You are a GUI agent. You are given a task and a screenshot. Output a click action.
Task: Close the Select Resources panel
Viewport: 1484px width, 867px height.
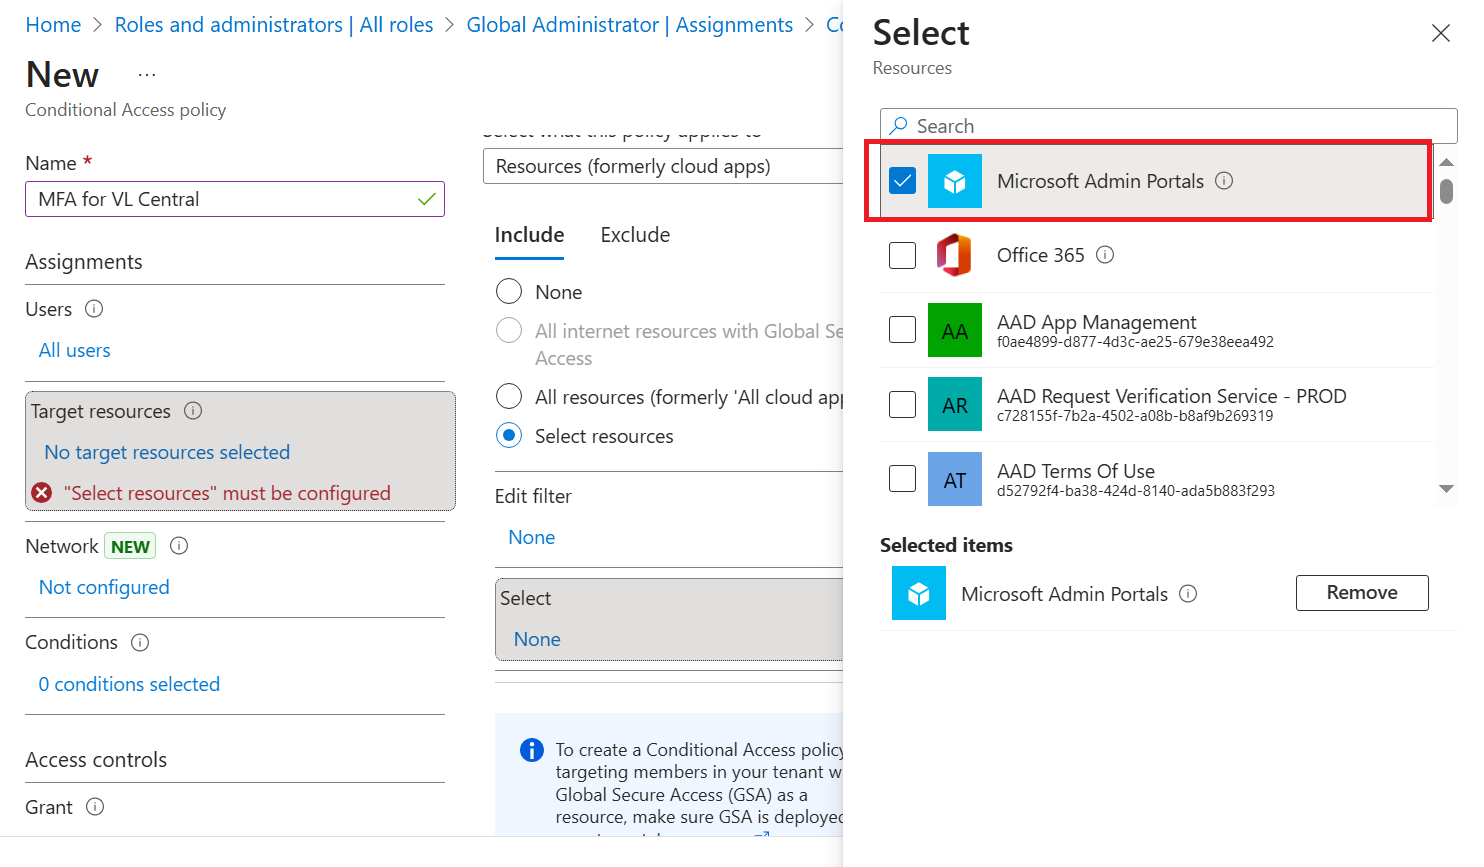click(1440, 34)
